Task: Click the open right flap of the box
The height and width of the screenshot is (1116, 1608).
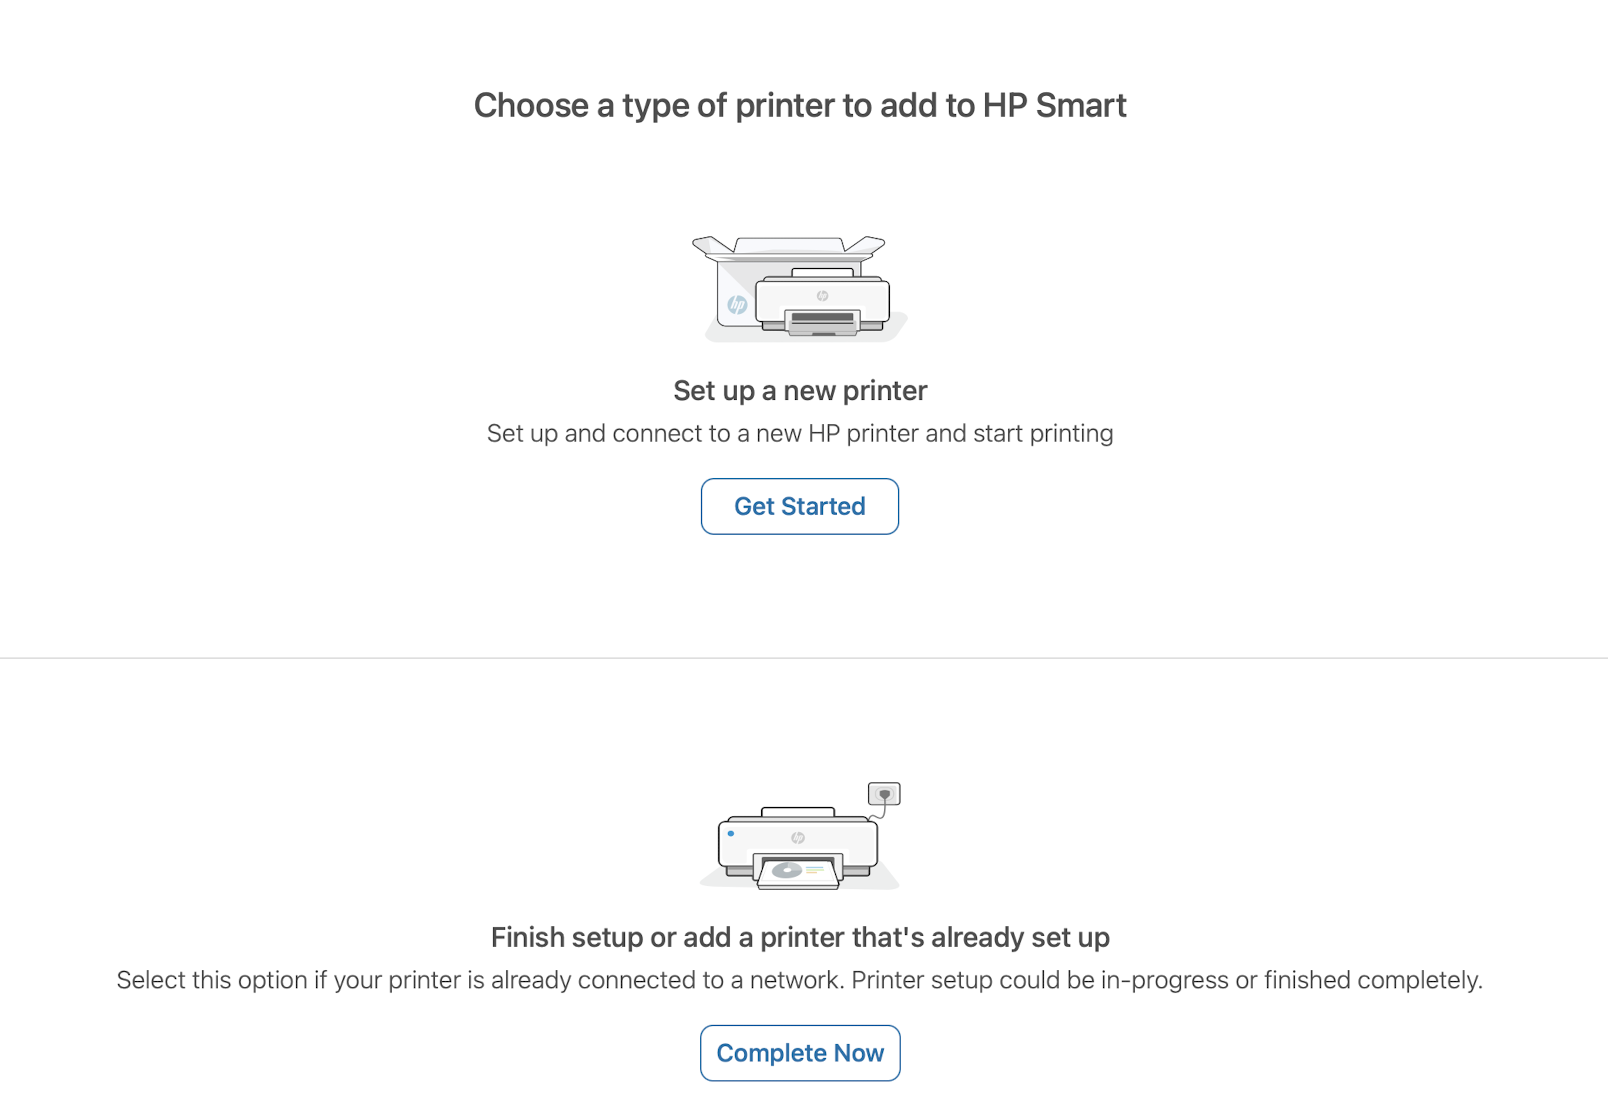Action: click(x=865, y=245)
